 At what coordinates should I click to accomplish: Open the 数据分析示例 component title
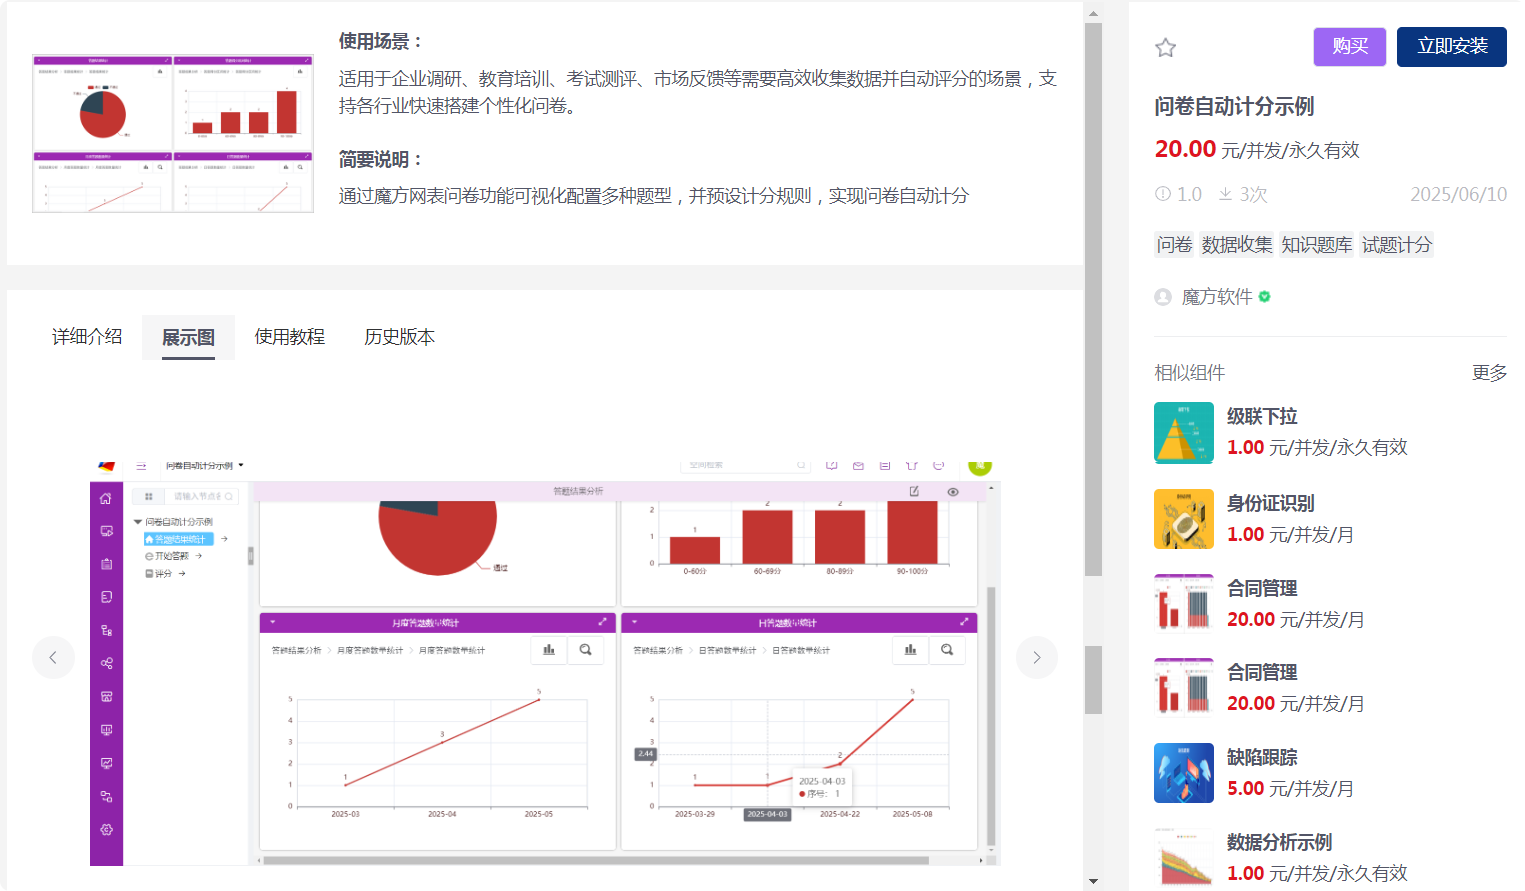click(1279, 842)
